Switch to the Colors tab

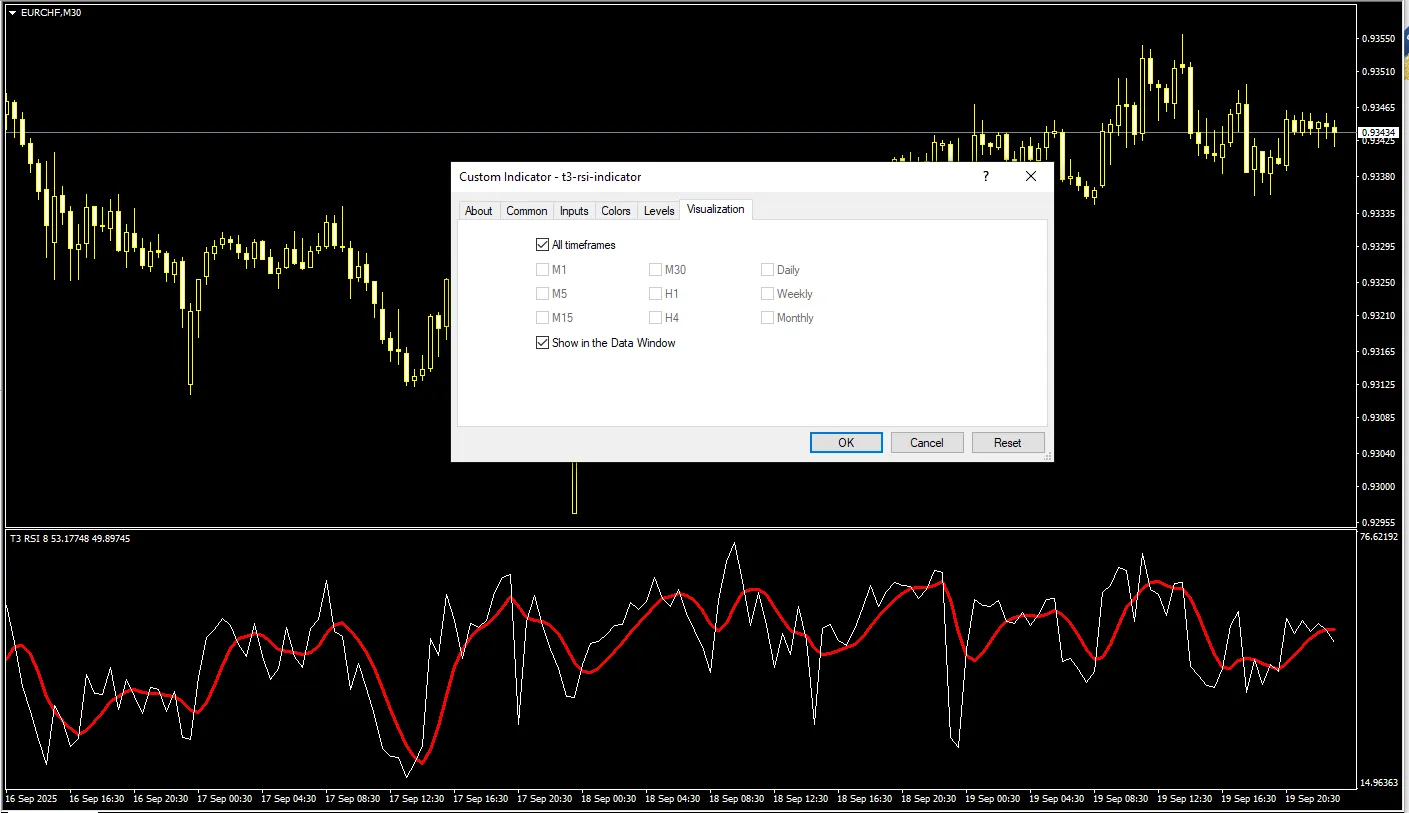pos(615,210)
